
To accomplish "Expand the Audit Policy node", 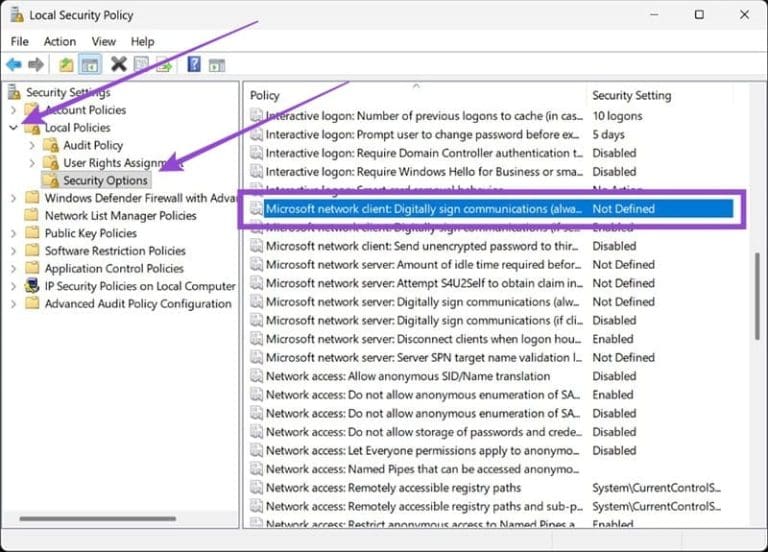I will point(32,145).
